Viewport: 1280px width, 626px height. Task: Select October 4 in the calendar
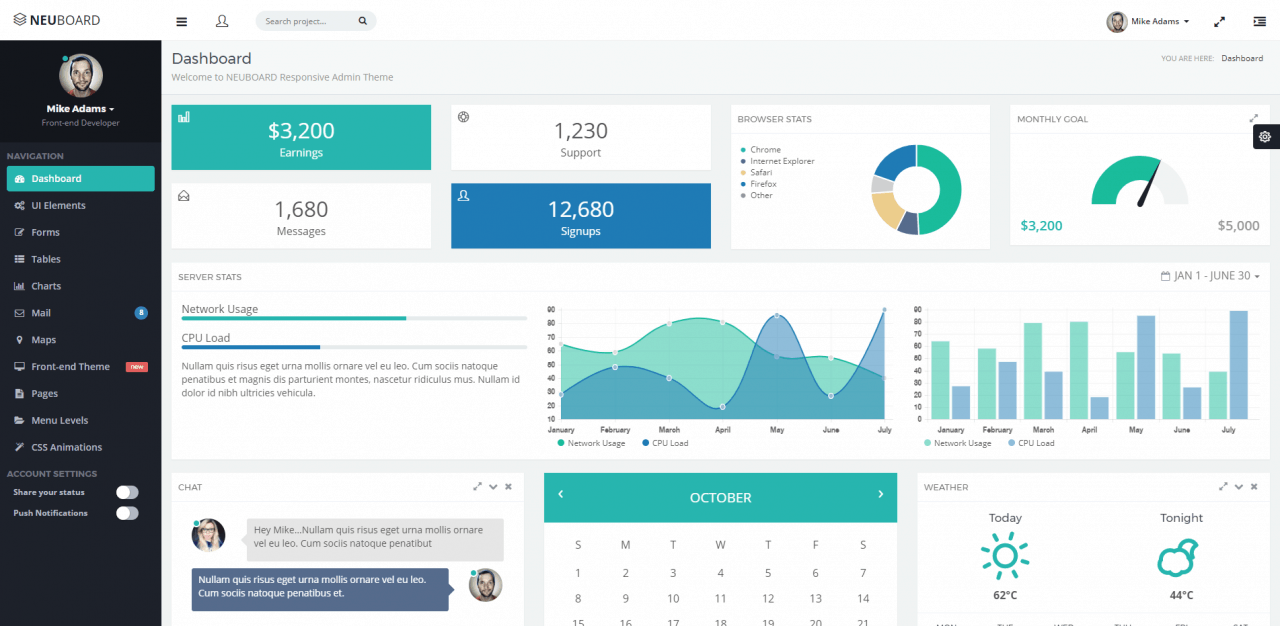pos(720,573)
